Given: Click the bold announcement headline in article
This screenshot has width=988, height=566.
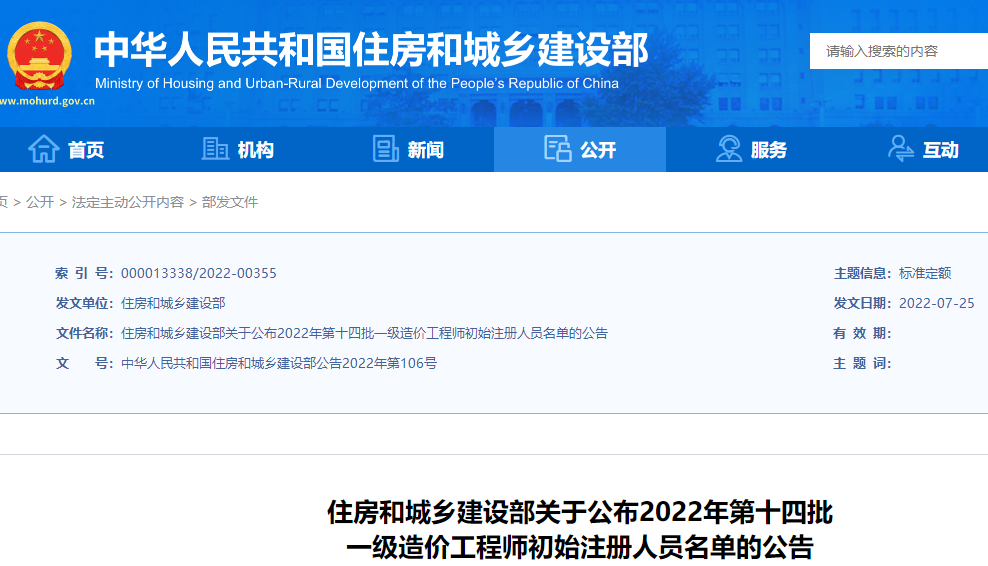Looking at the screenshot, I should point(580,530).
